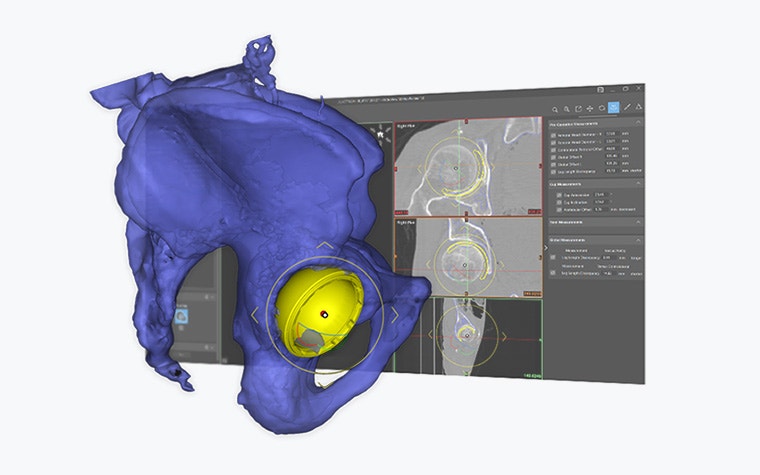760x475 pixels.
Task: Select the four-arrow pan tool
Action: [590, 109]
